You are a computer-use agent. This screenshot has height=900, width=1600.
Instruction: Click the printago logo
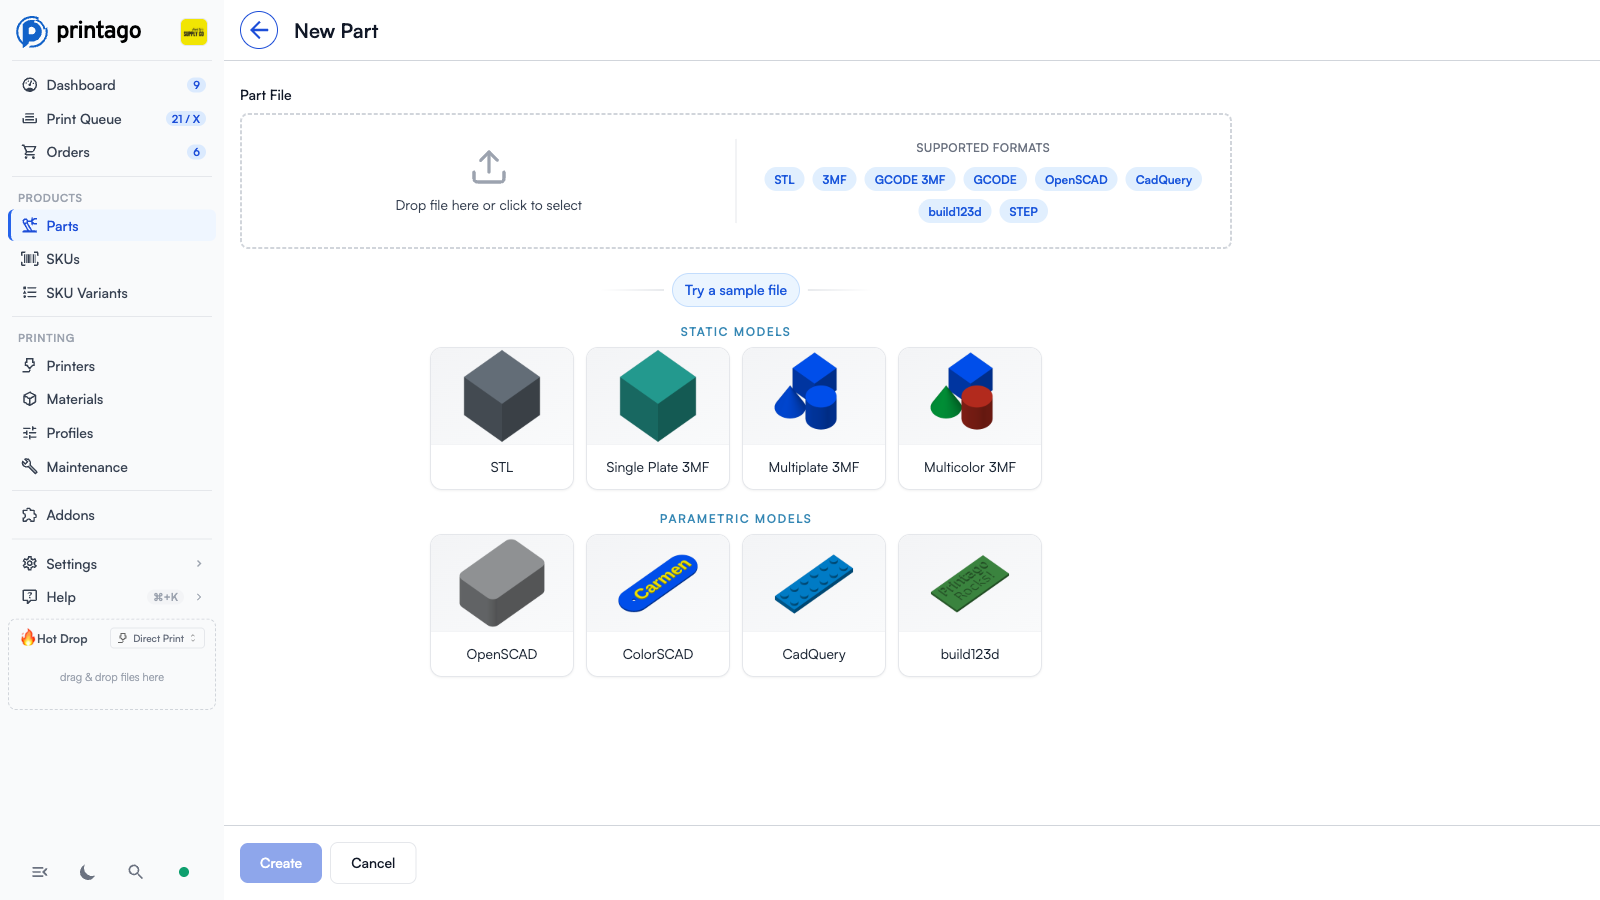coord(79,31)
